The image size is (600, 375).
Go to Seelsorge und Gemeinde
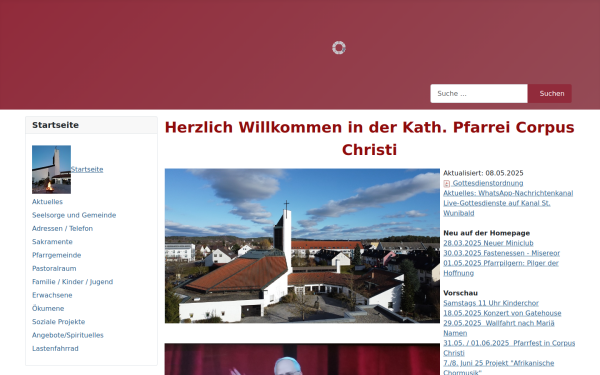[74, 215]
